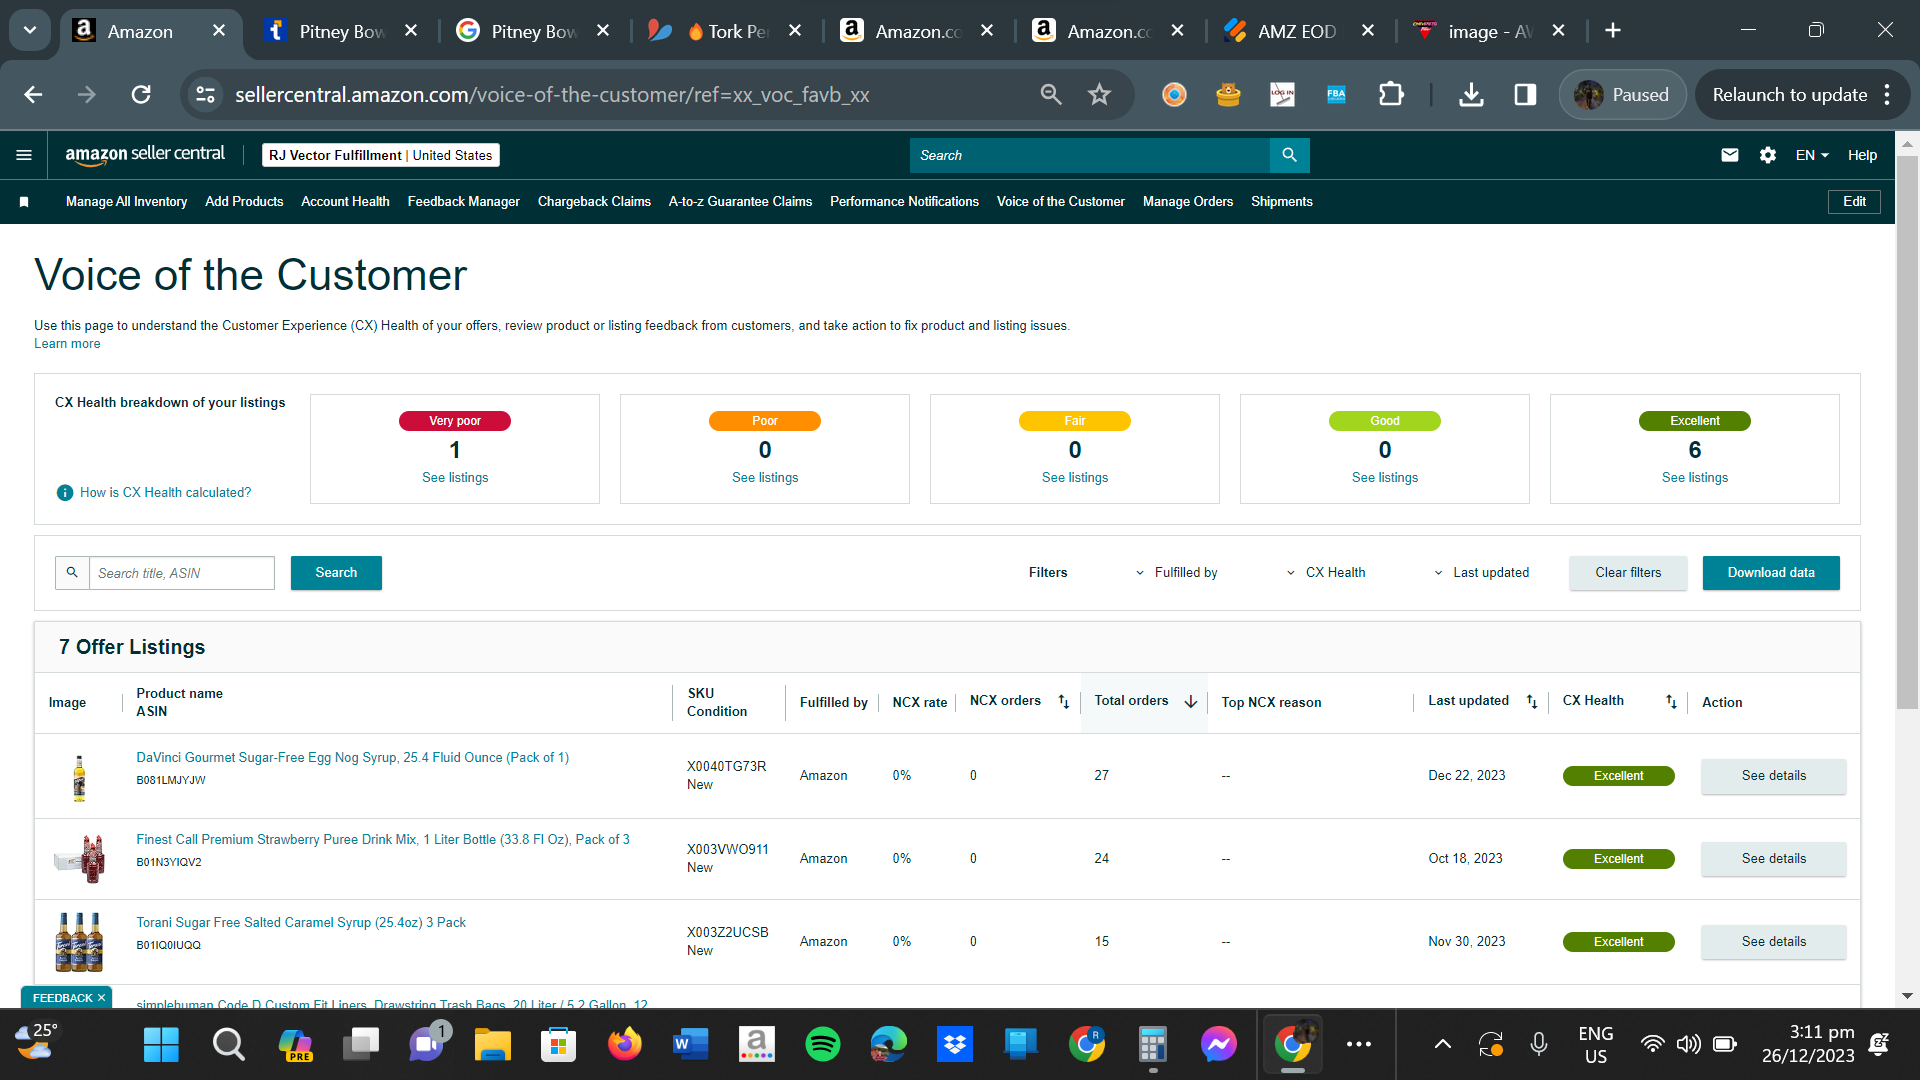This screenshot has width=1920, height=1080.
Task: Click Clear filters button
Action: (1628, 573)
